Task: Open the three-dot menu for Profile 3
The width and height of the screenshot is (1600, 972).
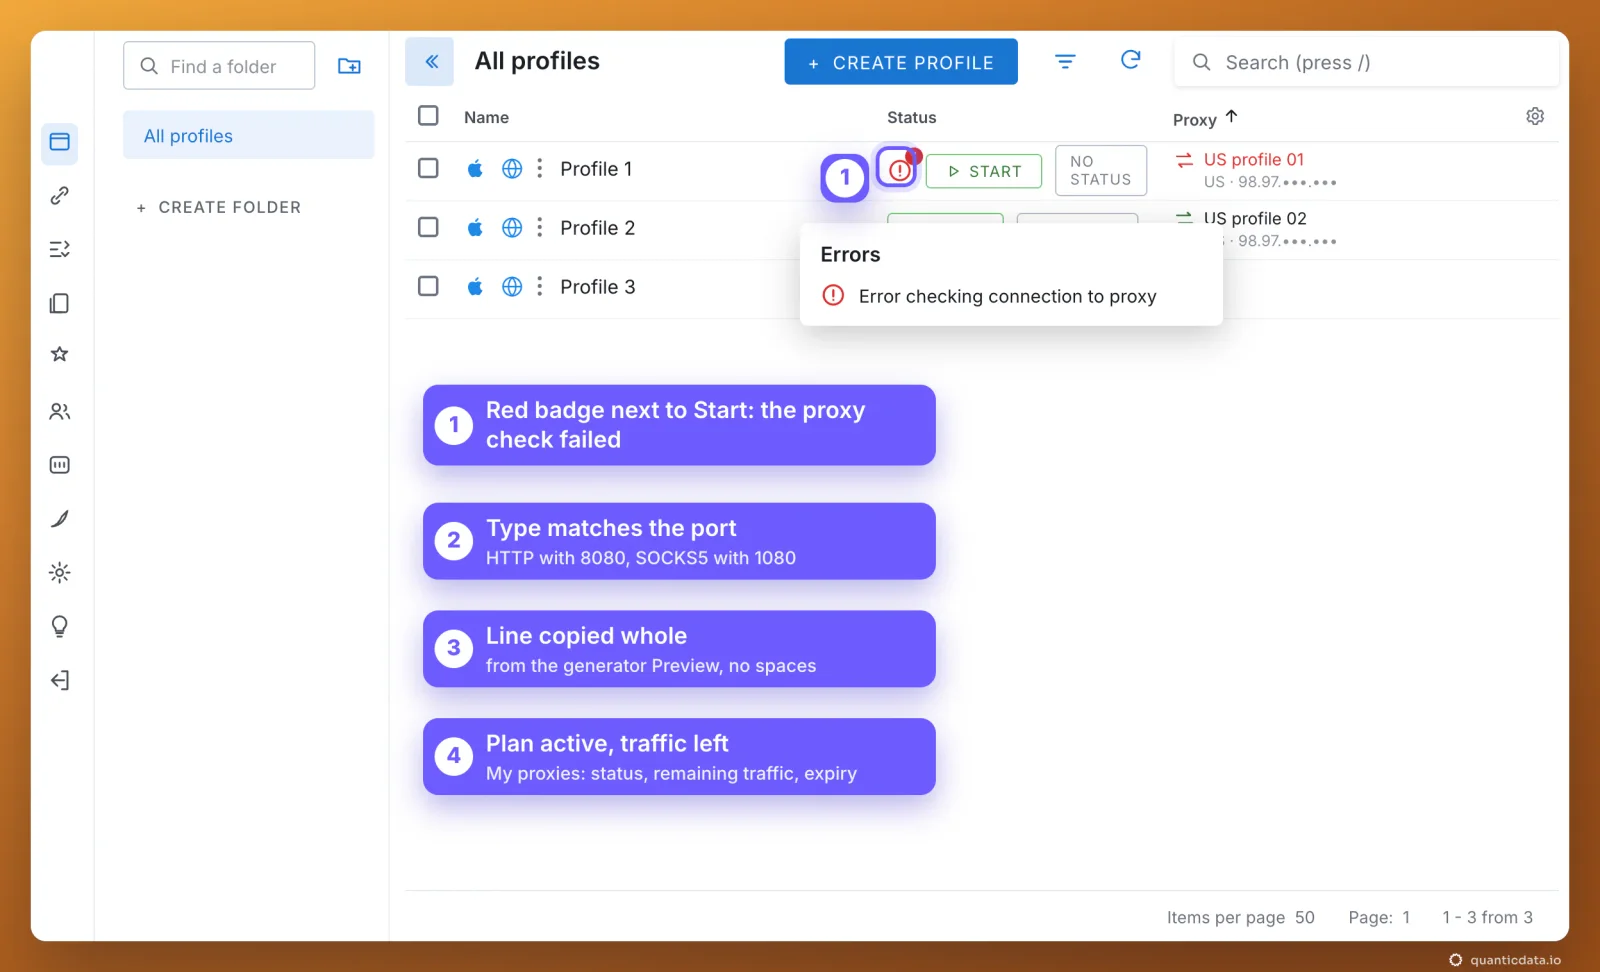Action: (540, 287)
